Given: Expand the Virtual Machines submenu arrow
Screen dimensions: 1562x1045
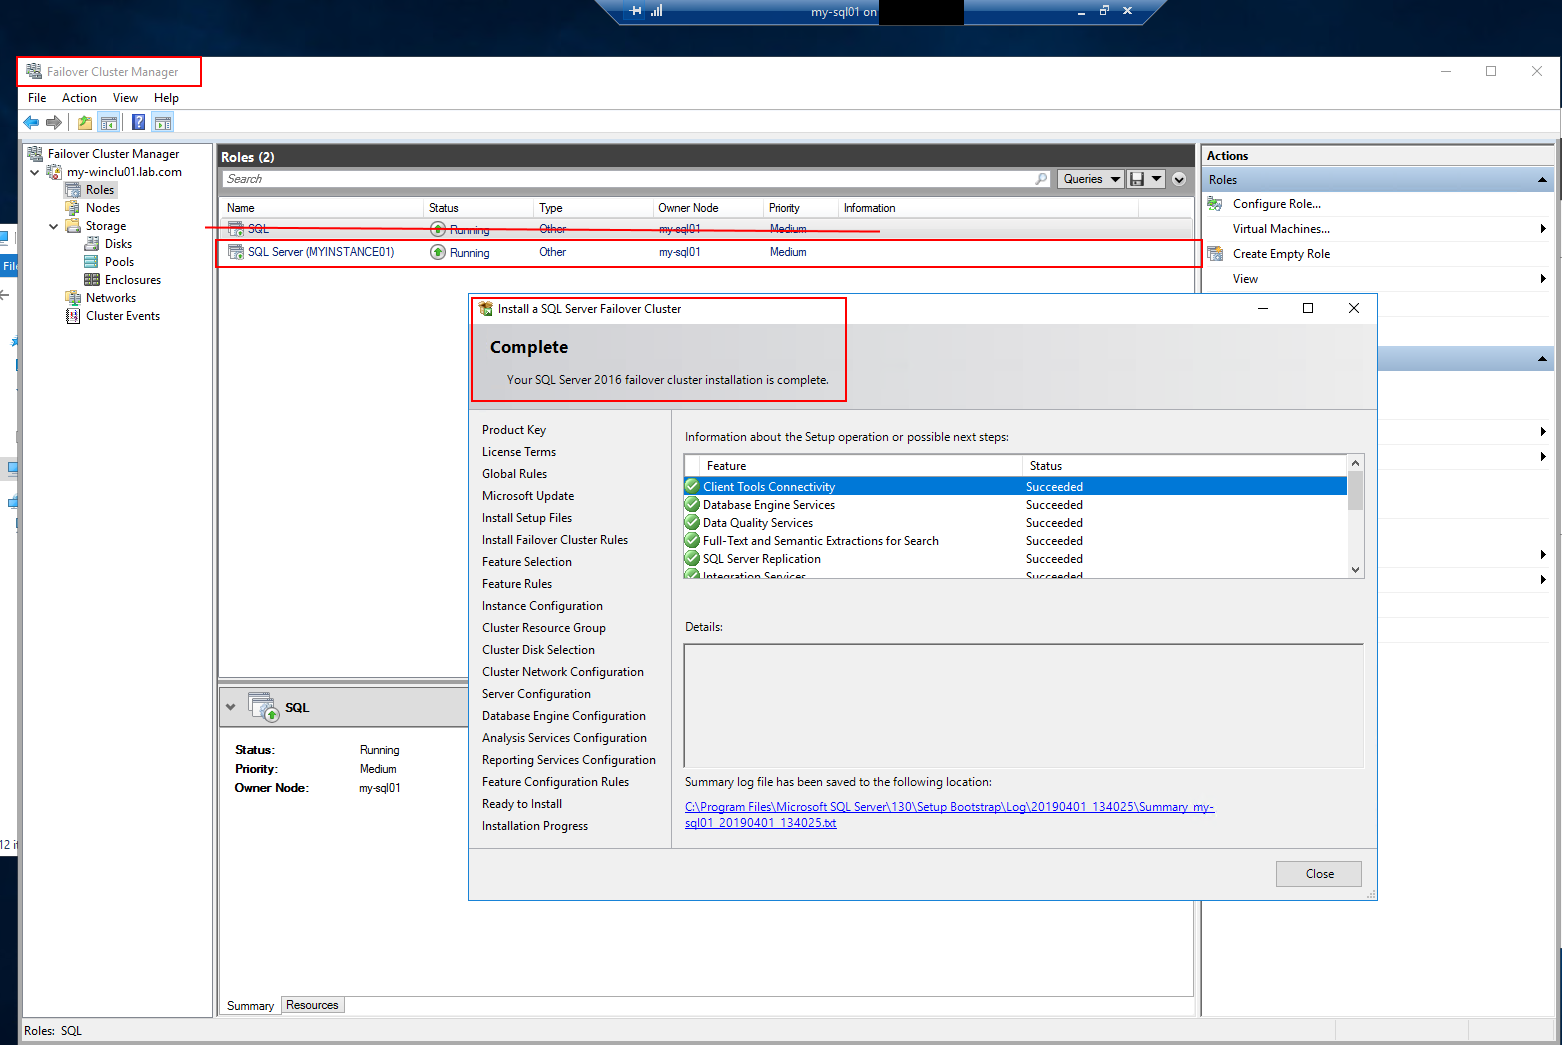Looking at the screenshot, I should [x=1543, y=229].
